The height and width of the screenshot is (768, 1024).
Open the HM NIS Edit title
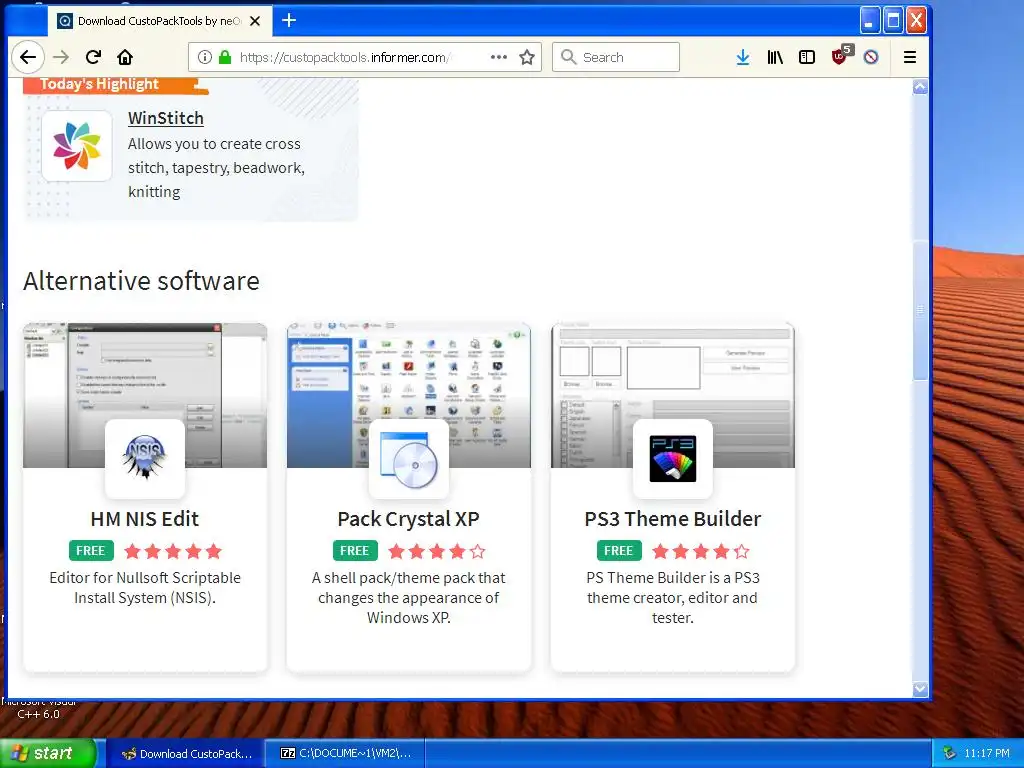[144, 519]
